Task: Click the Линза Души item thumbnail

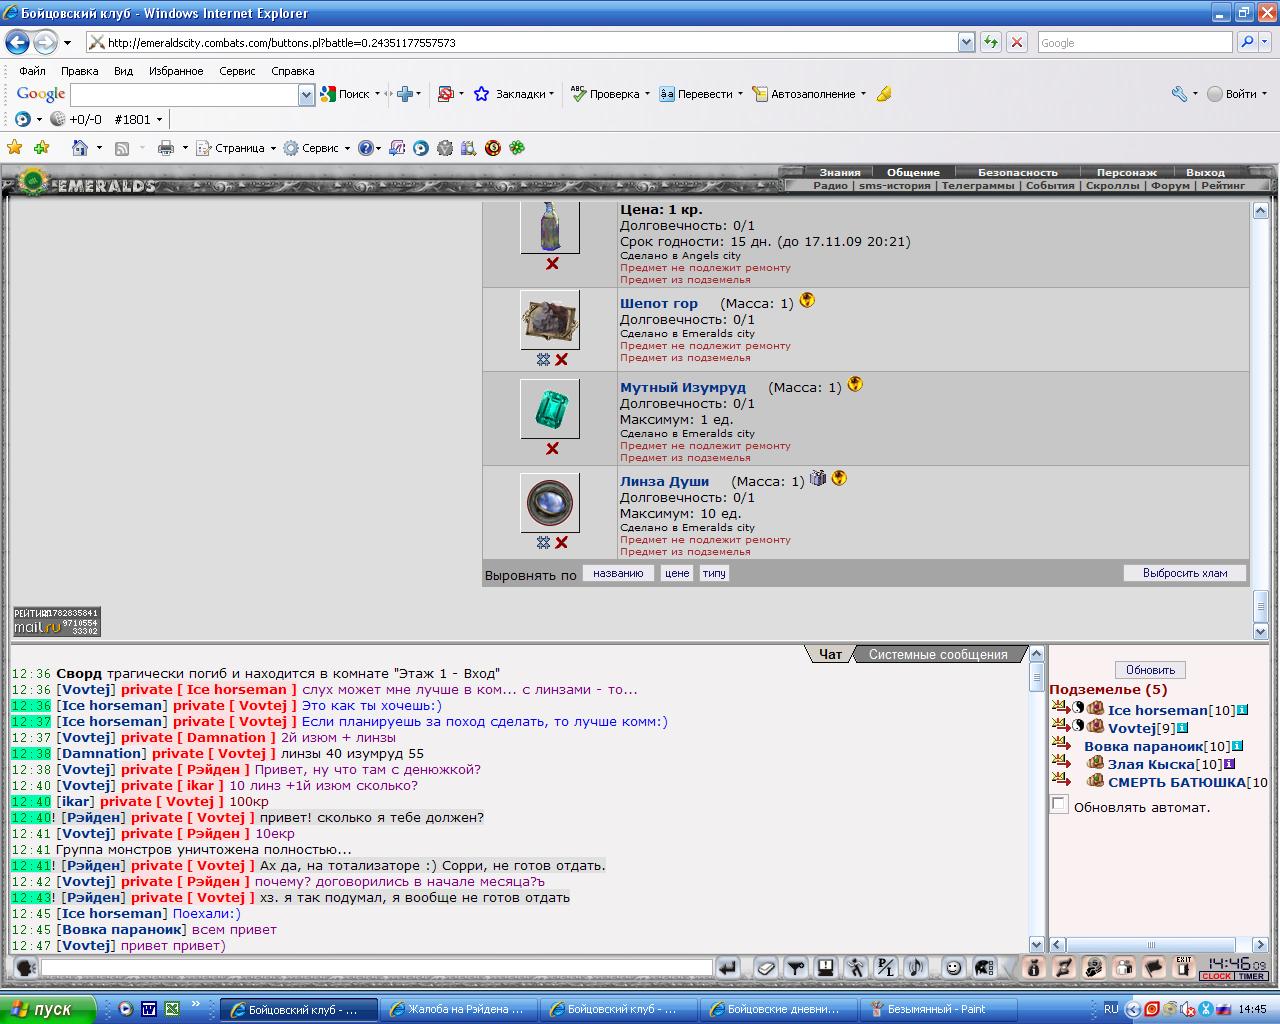Action: [550, 503]
